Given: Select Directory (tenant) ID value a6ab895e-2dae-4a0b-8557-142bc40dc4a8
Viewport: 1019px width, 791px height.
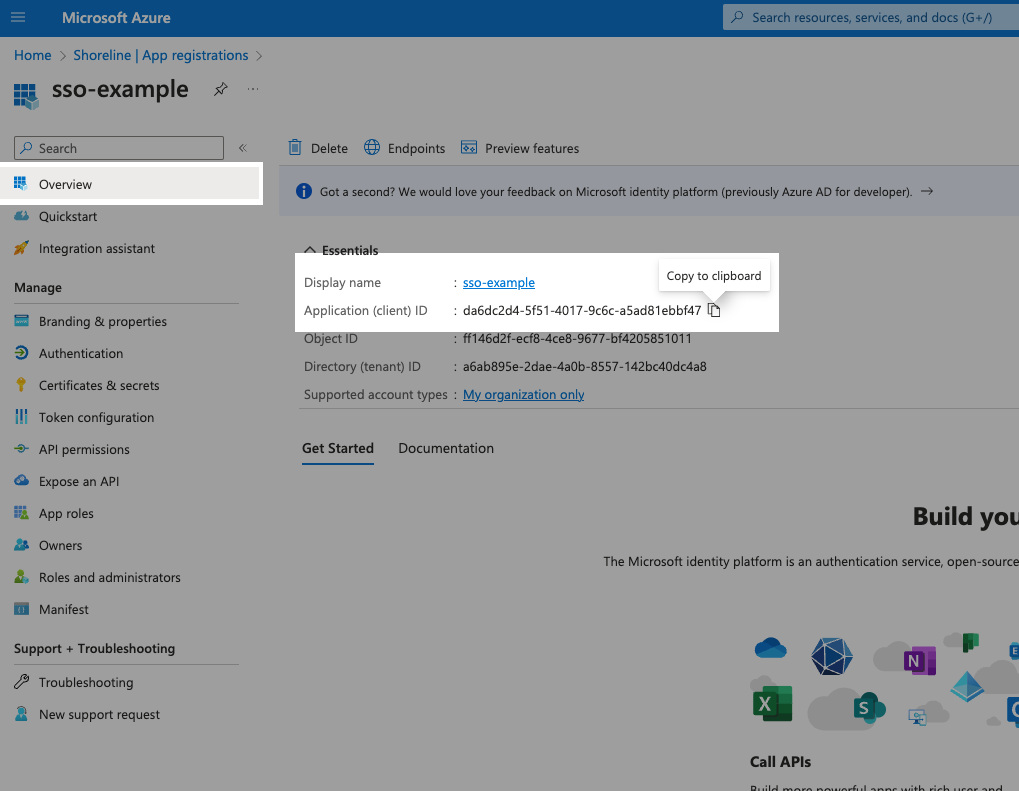Looking at the screenshot, I should pos(584,367).
